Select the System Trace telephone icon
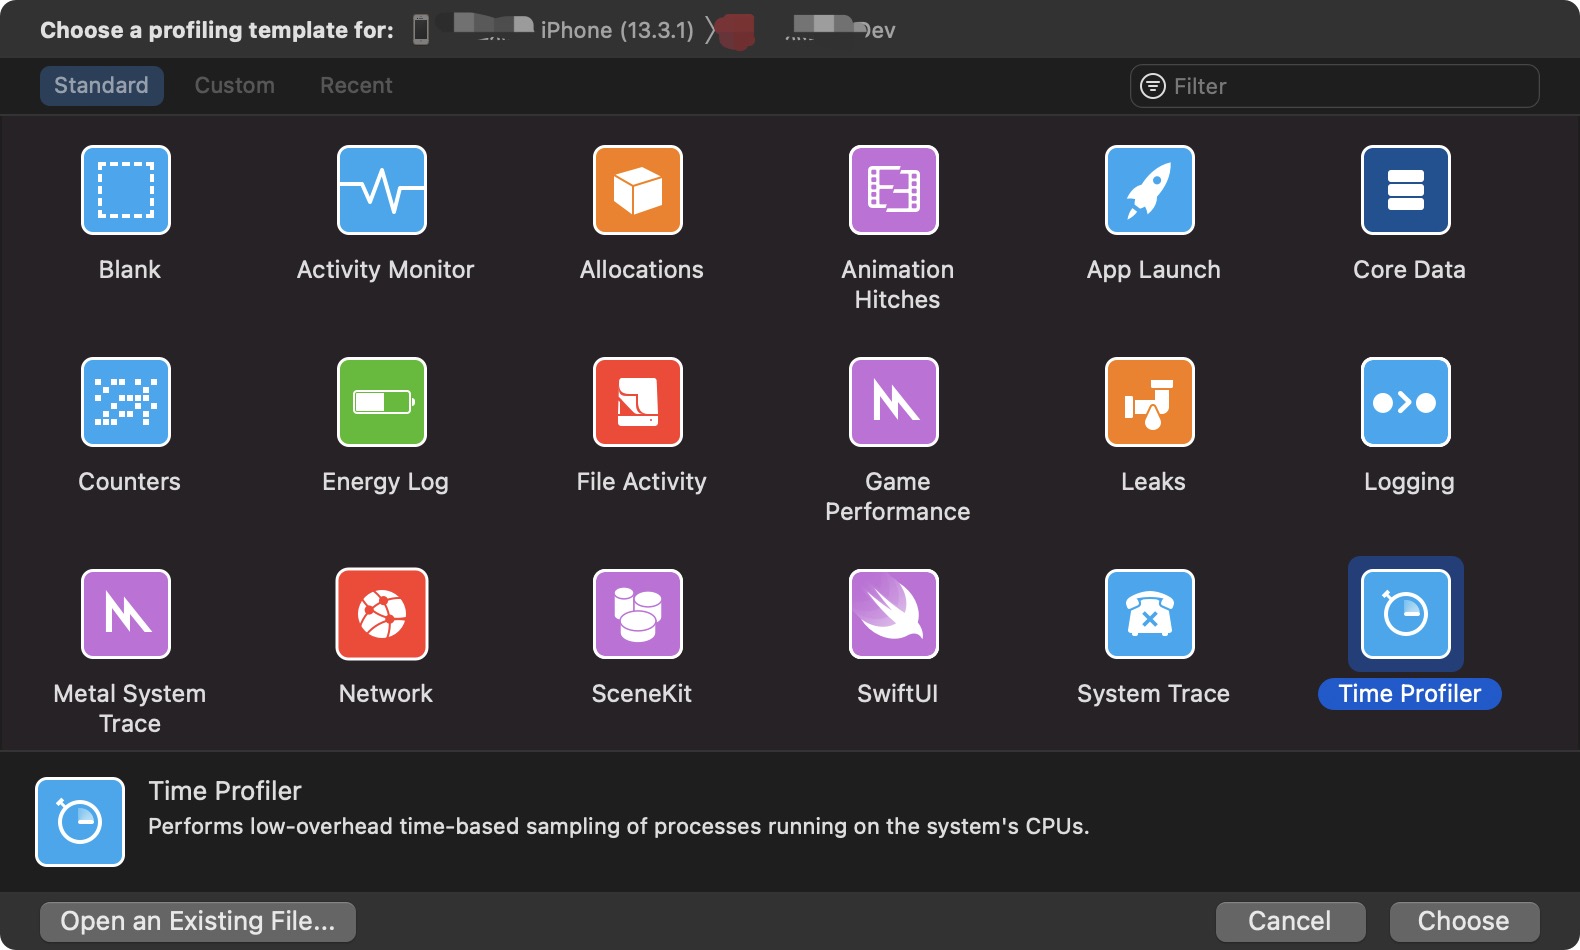 click(1150, 614)
